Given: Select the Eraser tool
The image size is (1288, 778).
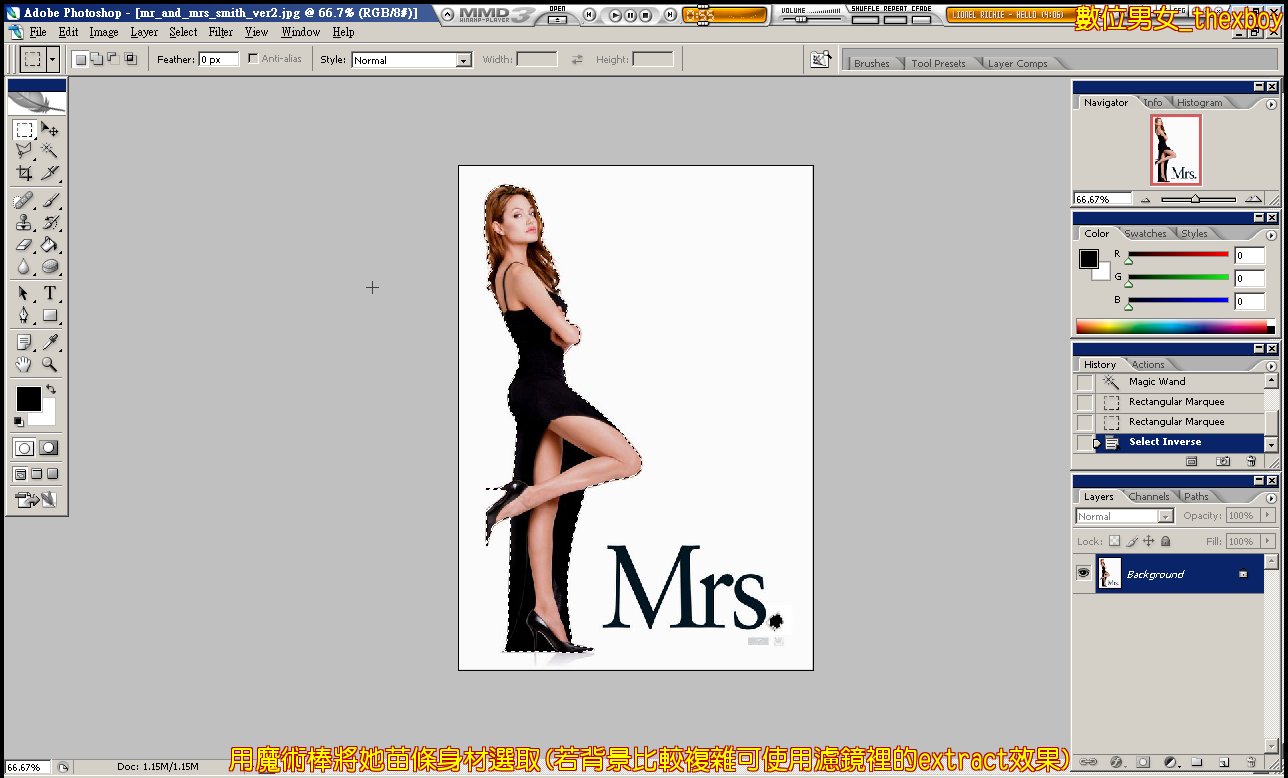Looking at the screenshot, I should pyautogui.click(x=24, y=245).
